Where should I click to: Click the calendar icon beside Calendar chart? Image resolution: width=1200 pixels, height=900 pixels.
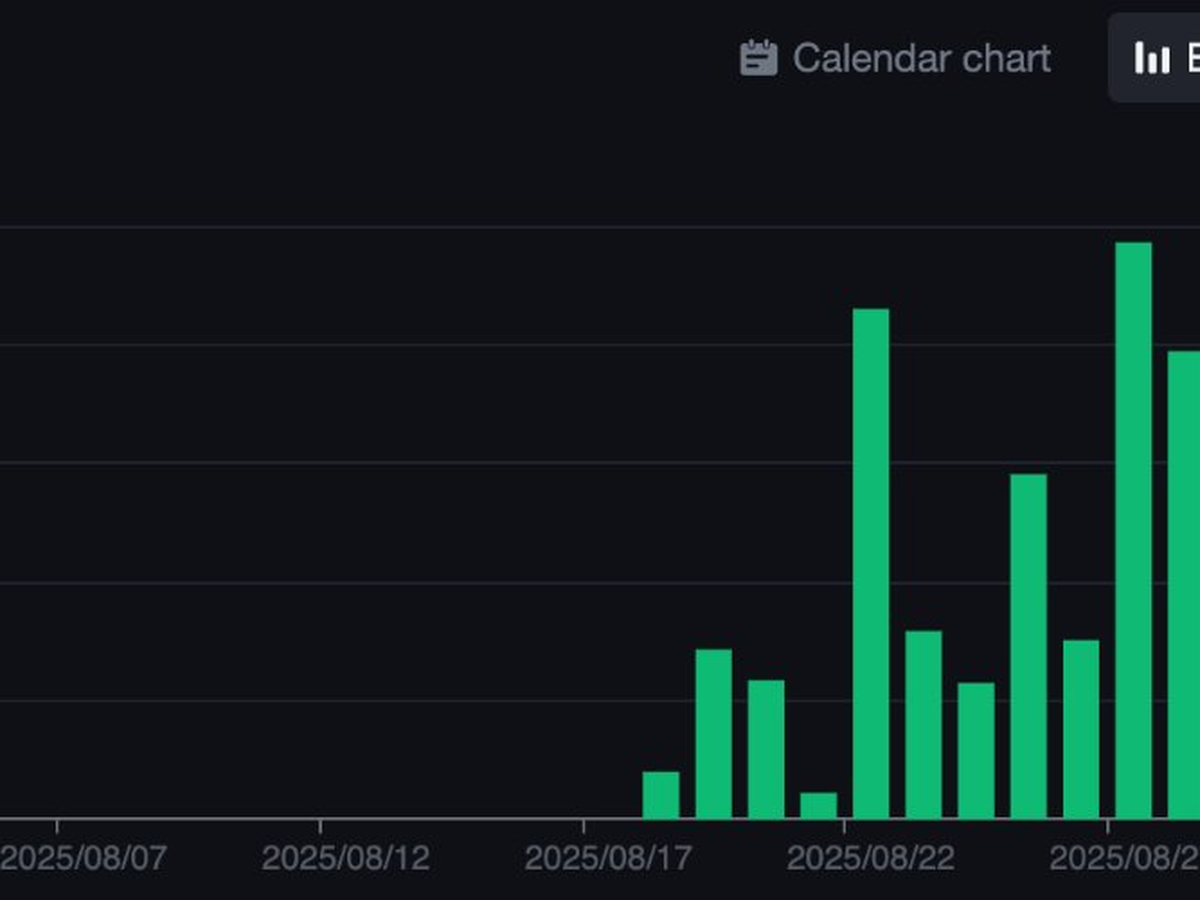pyautogui.click(x=758, y=58)
